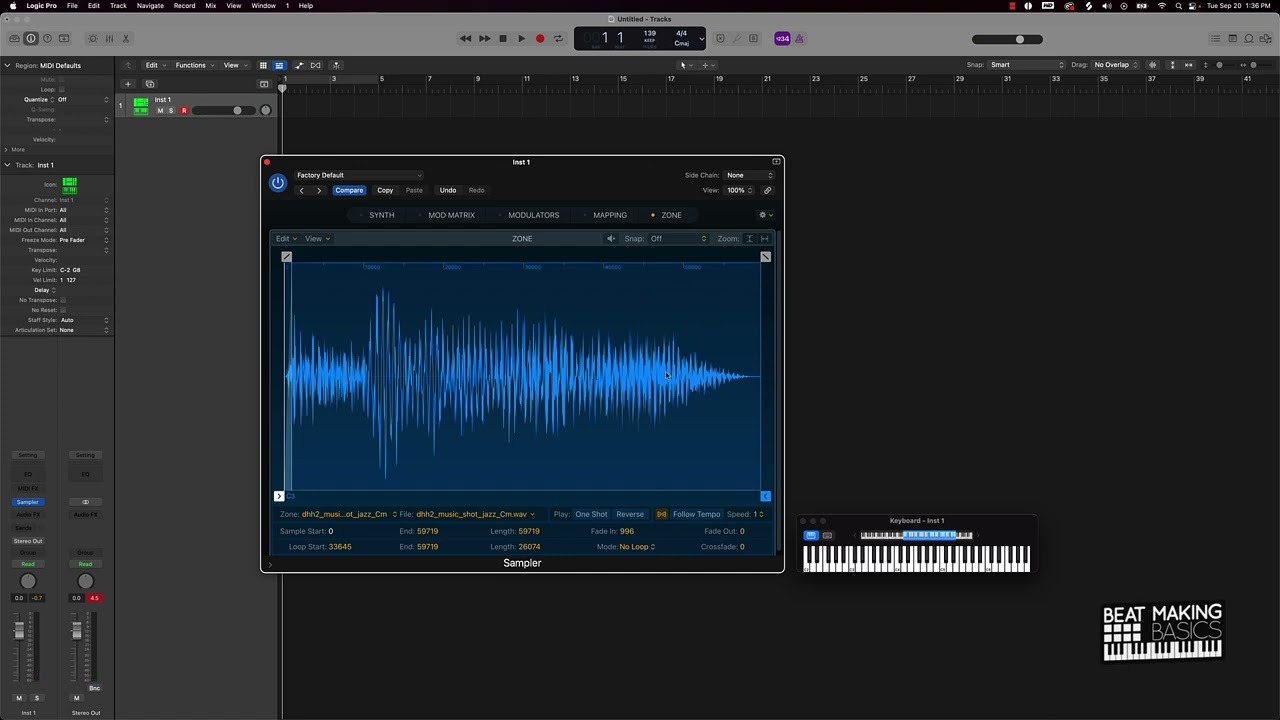Viewport: 1280px width, 720px height.
Task: Switch to the MAPPING tab
Action: (609, 215)
